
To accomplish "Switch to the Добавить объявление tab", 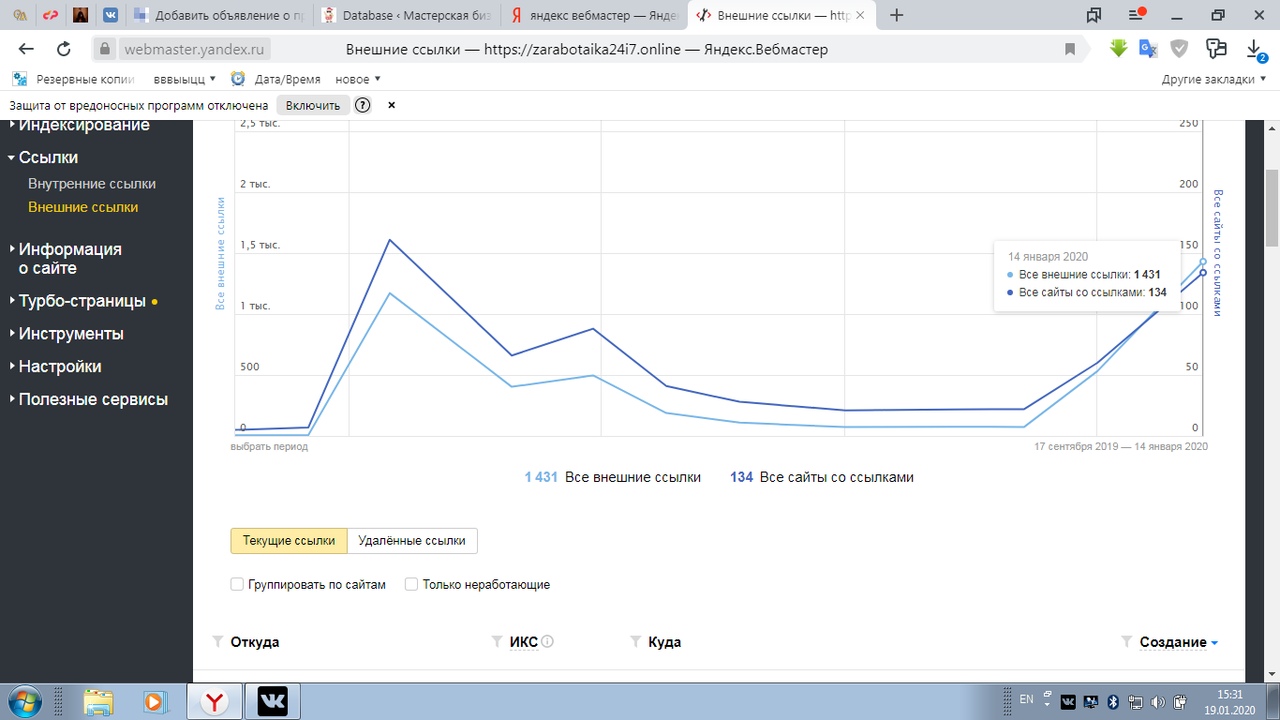I will (218, 16).
